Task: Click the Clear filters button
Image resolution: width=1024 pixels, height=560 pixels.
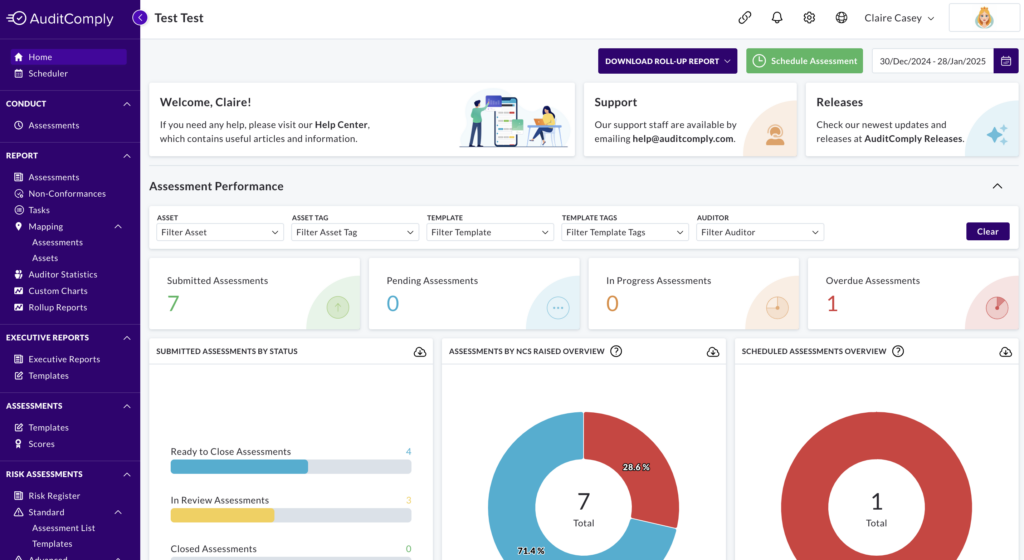Action: pyautogui.click(x=987, y=231)
